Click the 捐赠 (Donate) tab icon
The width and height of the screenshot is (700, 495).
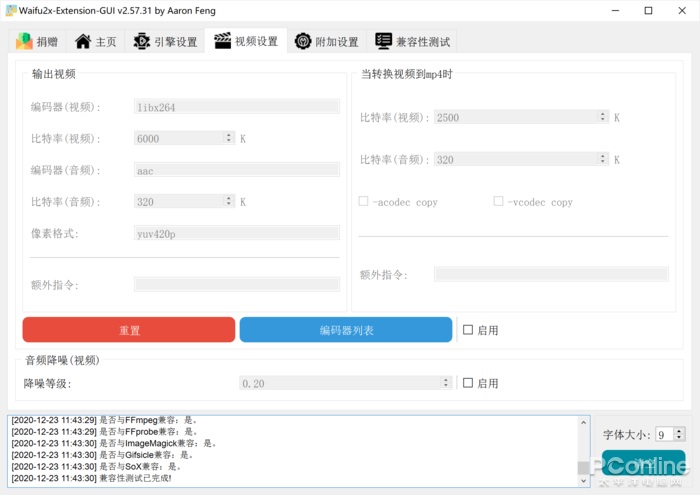pos(24,42)
